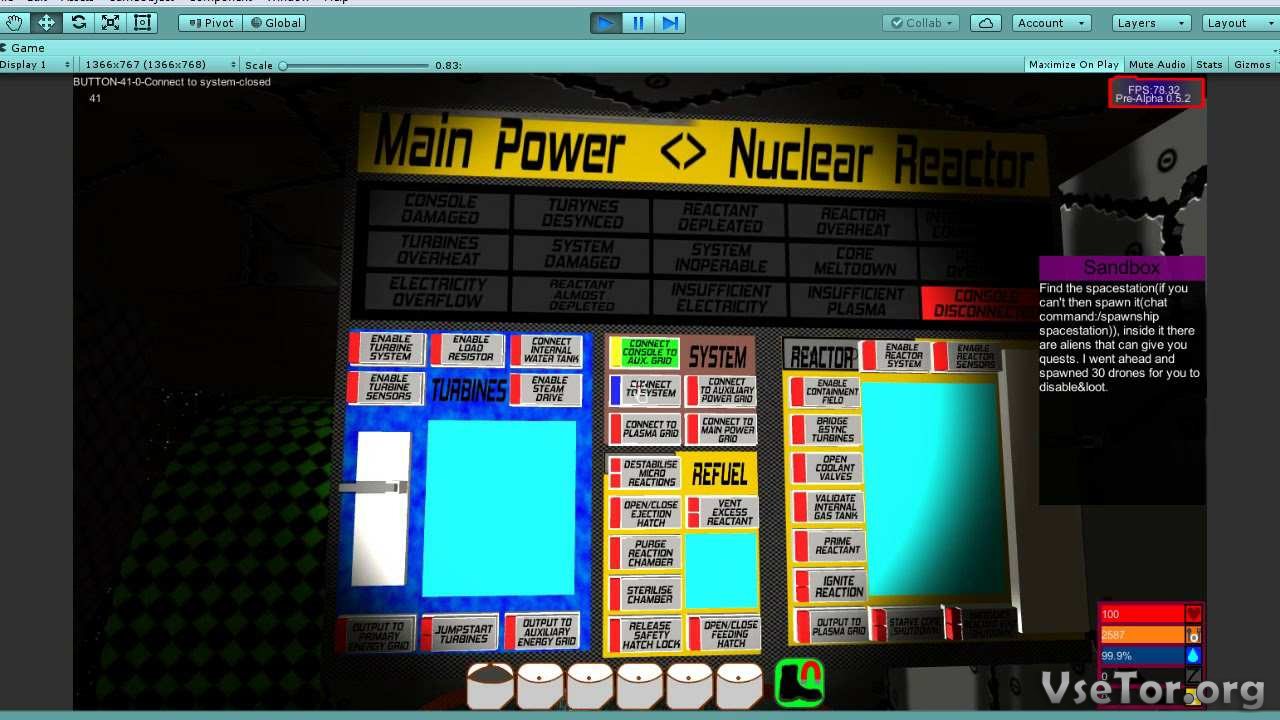
Task: Select the Rect transform tool
Action: click(143, 23)
